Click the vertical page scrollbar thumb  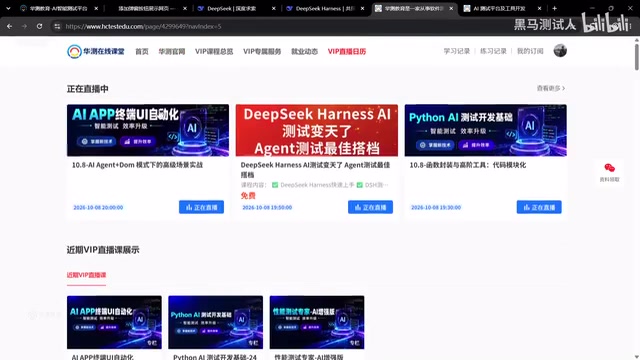636,57
